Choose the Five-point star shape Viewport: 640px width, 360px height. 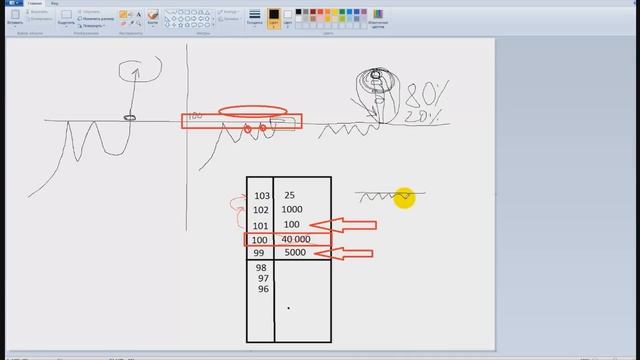point(180,25)
